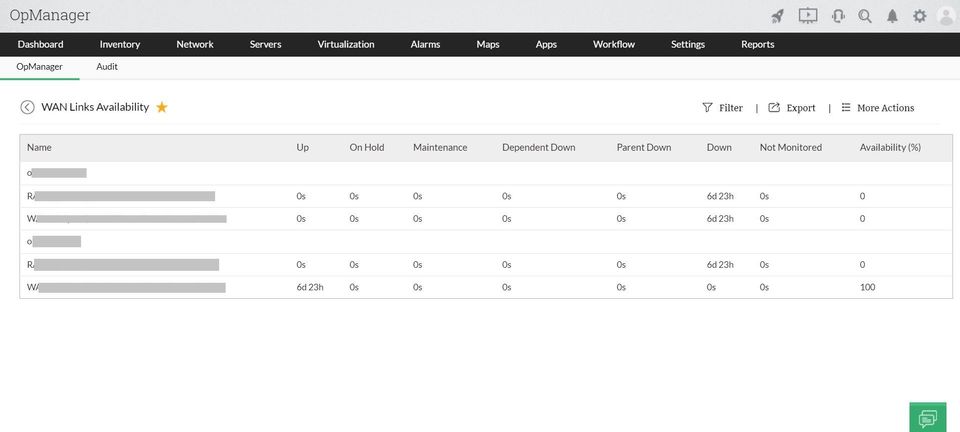Click the Availability (%) column header
This screenshot has width=960, height=432.
point(890,147)
